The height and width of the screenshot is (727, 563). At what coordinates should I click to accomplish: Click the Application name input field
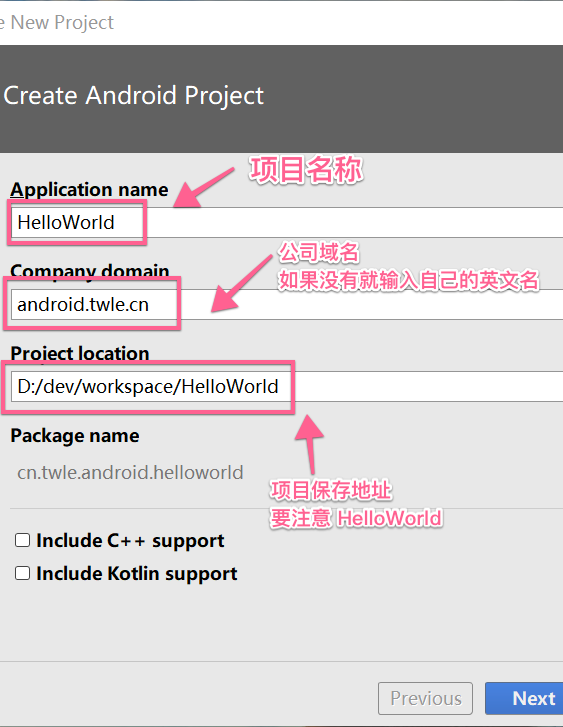pyautogui.click(x=287, y=223)
